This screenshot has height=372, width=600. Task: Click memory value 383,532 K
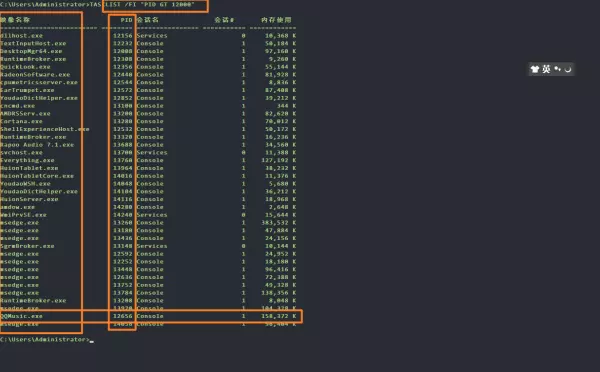[279, 223]
